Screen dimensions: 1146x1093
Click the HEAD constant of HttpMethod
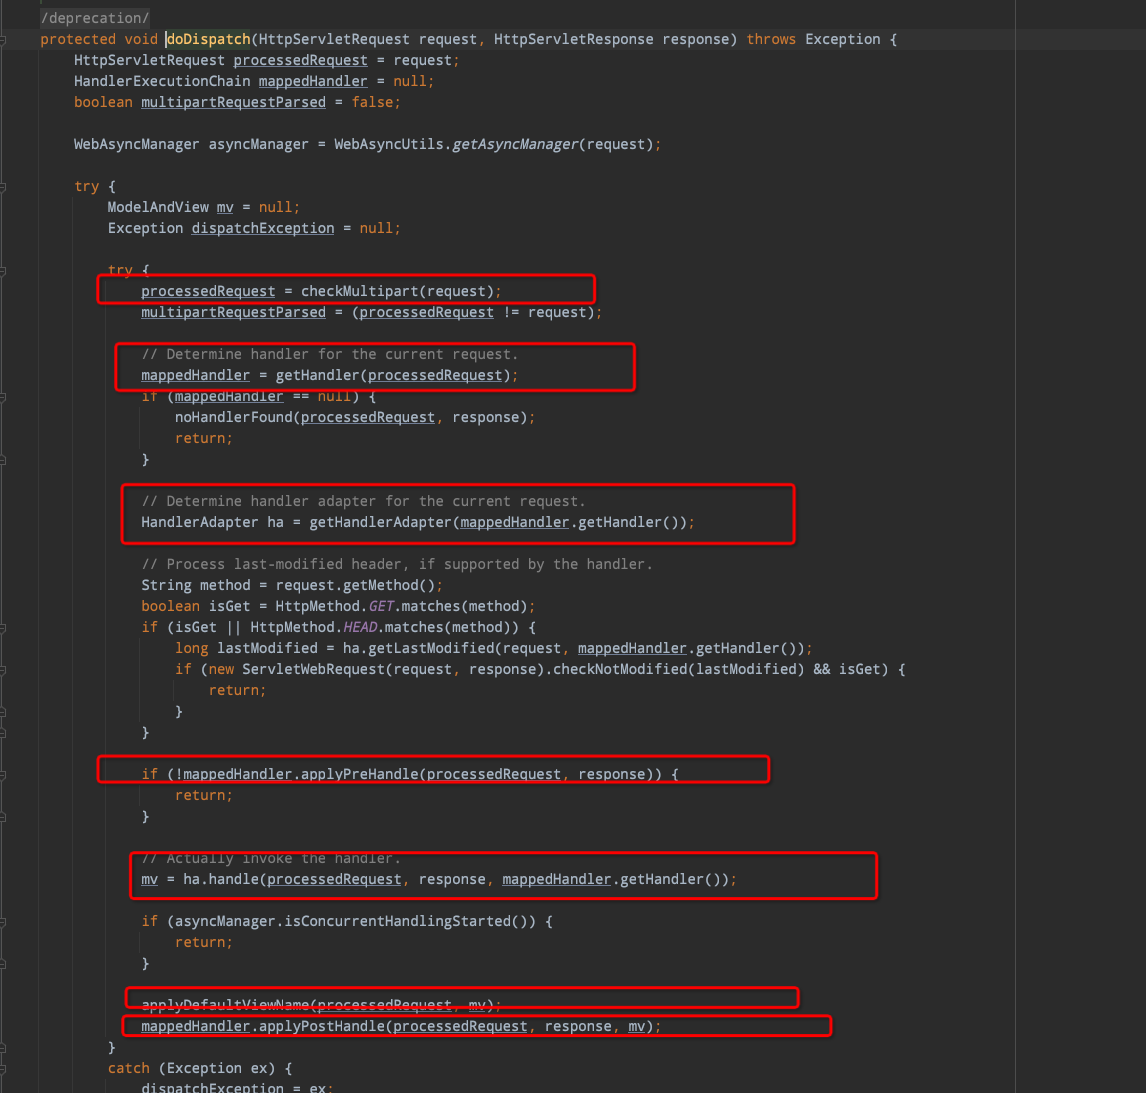click(x=361, y=627)
